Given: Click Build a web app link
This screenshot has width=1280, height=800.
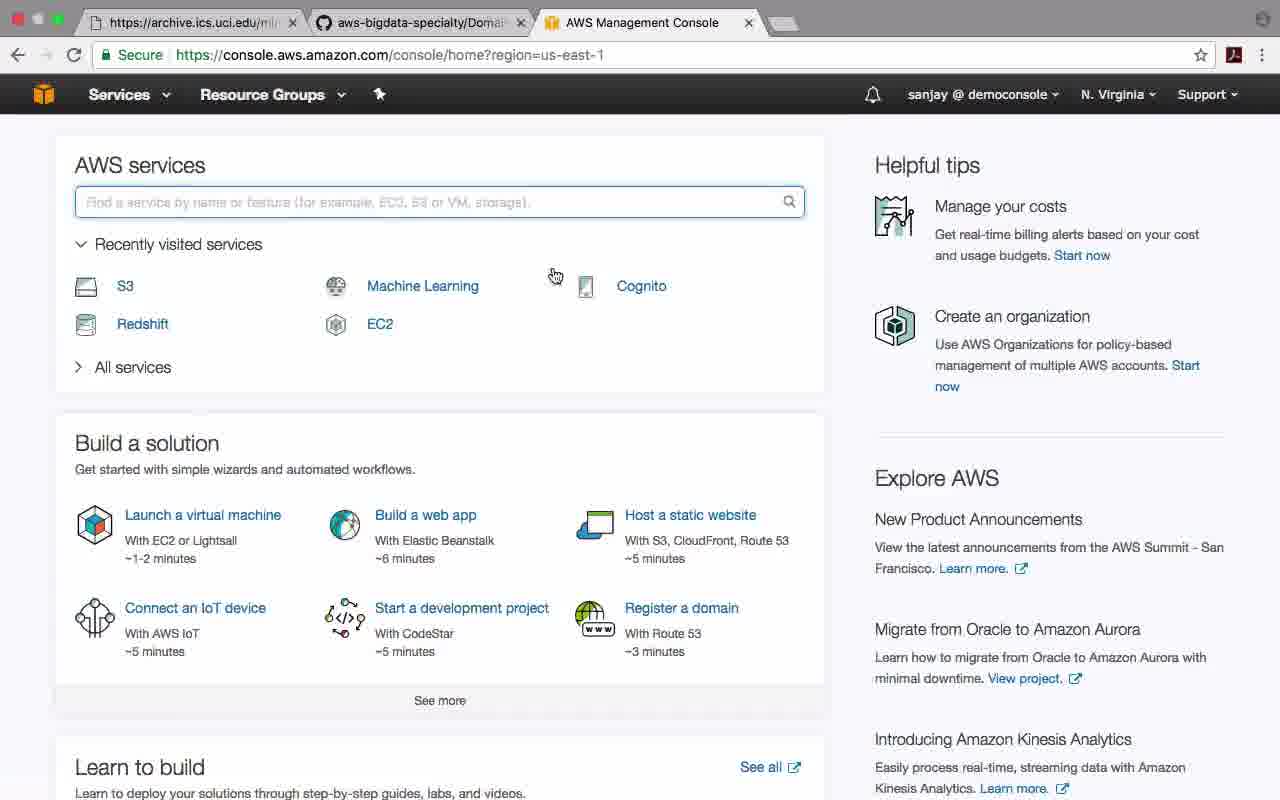Looking at the screenshot, I should pyautogui.click(x=426, y=515).
